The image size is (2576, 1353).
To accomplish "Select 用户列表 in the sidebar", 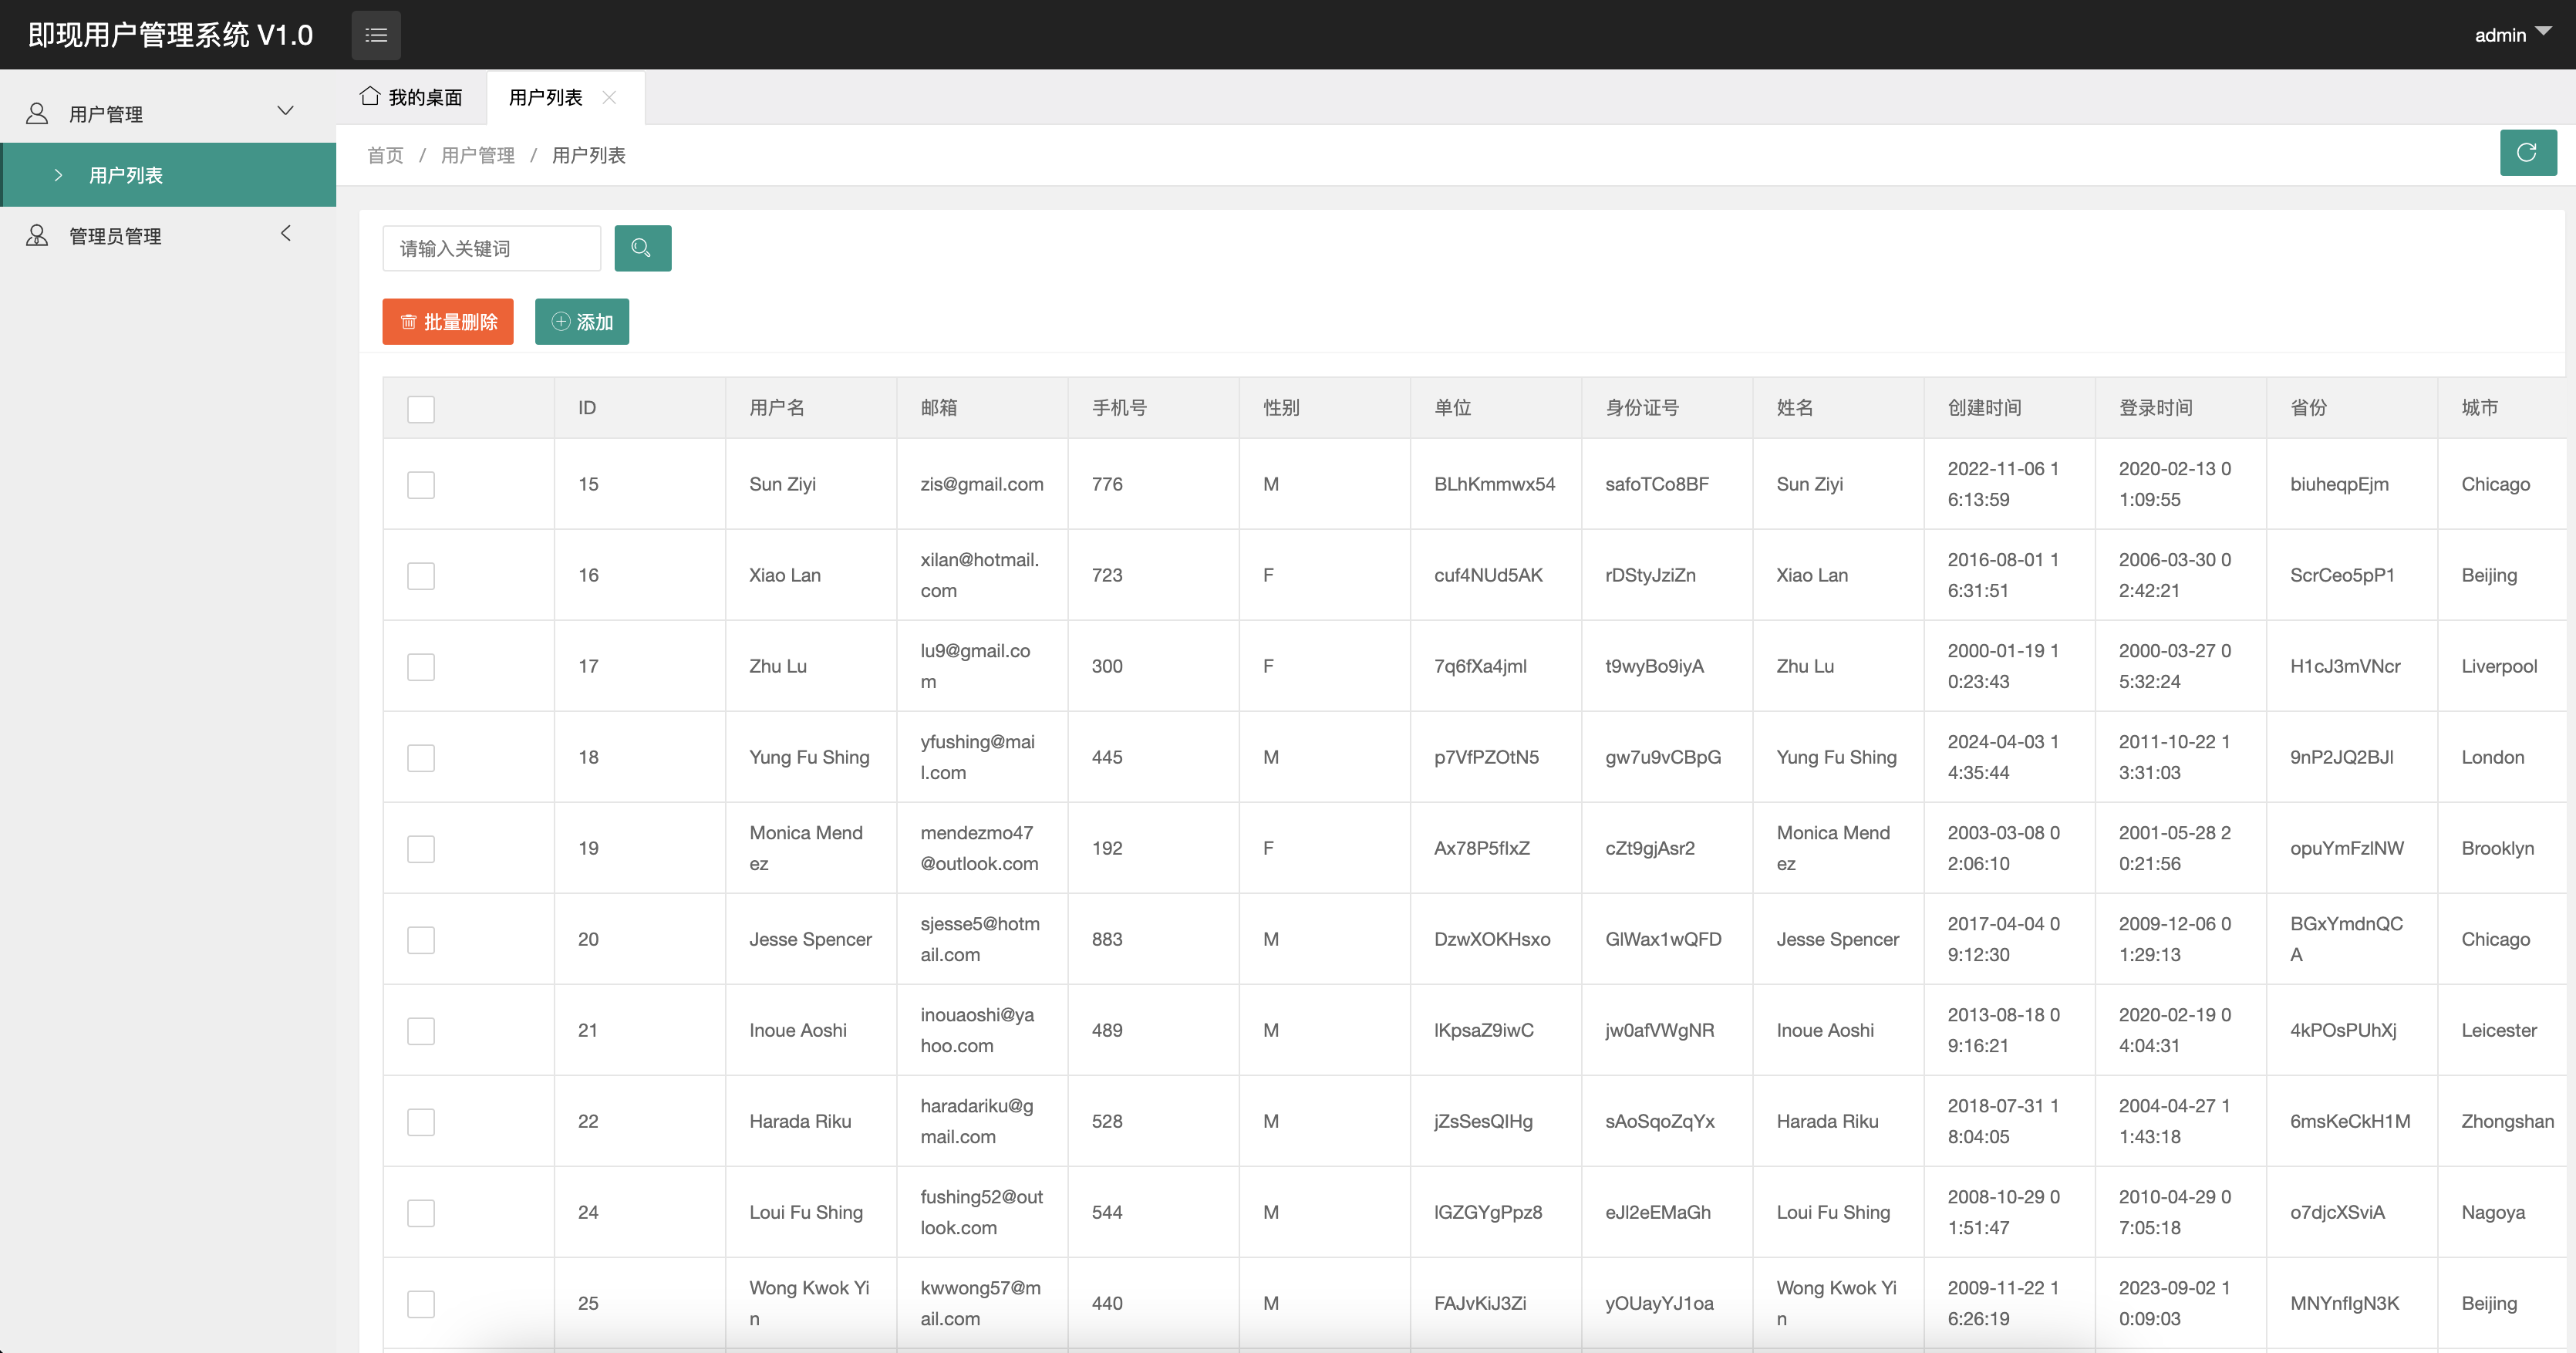I will 168,175.
